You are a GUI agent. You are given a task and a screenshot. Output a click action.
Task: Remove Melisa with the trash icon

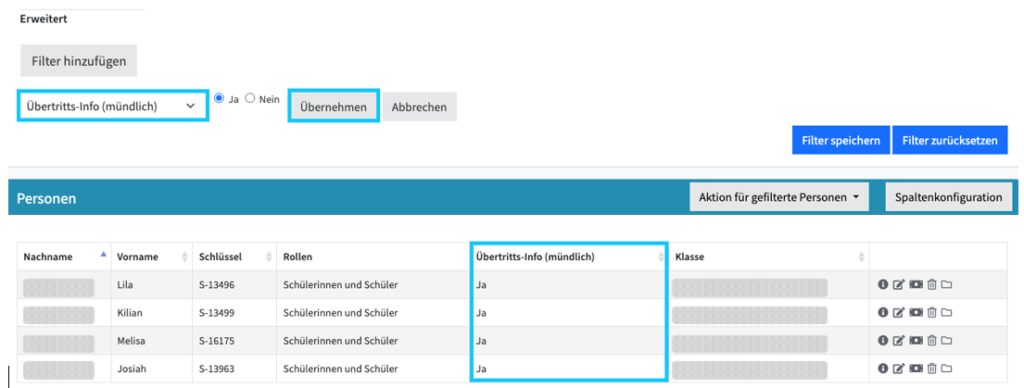(932, 340)
